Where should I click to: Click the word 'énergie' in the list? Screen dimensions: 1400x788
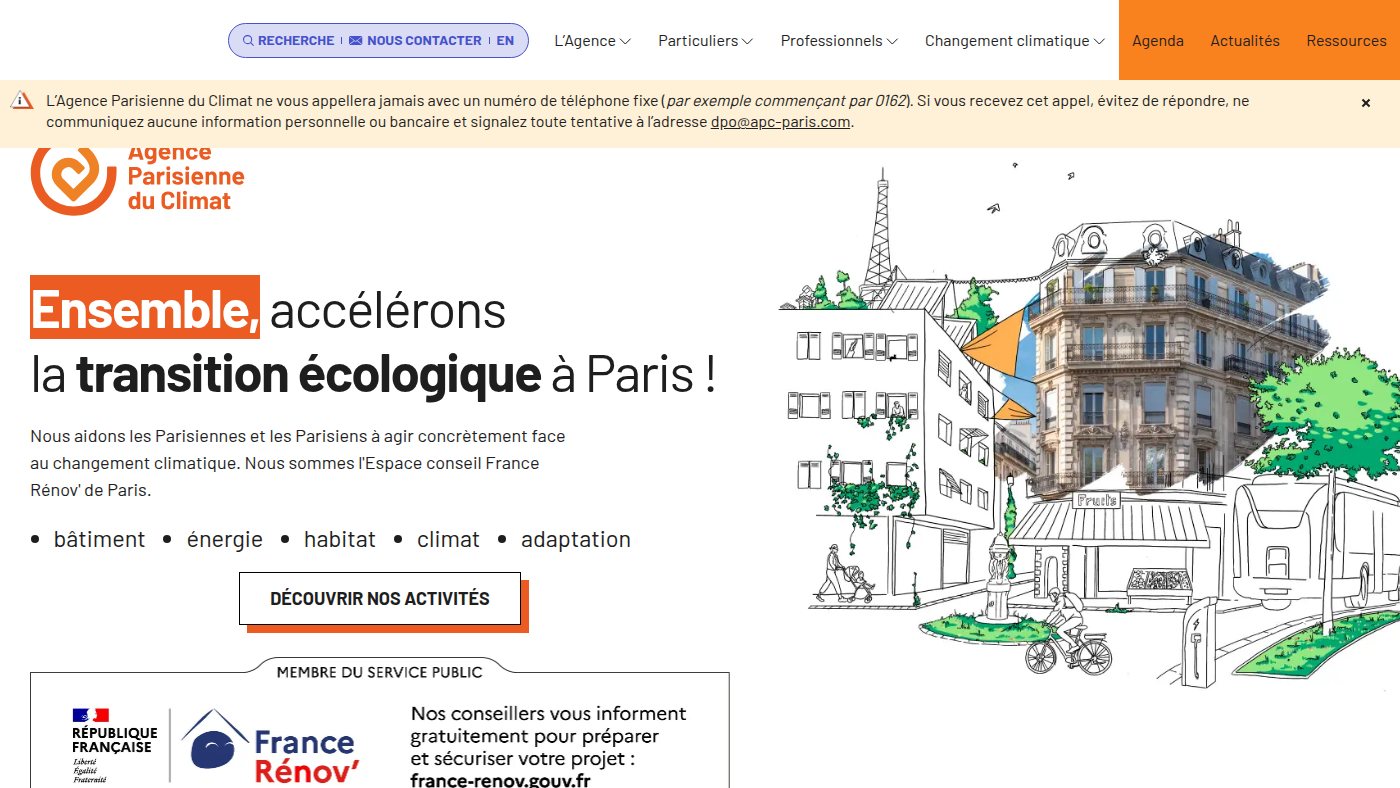pos(225,540)
